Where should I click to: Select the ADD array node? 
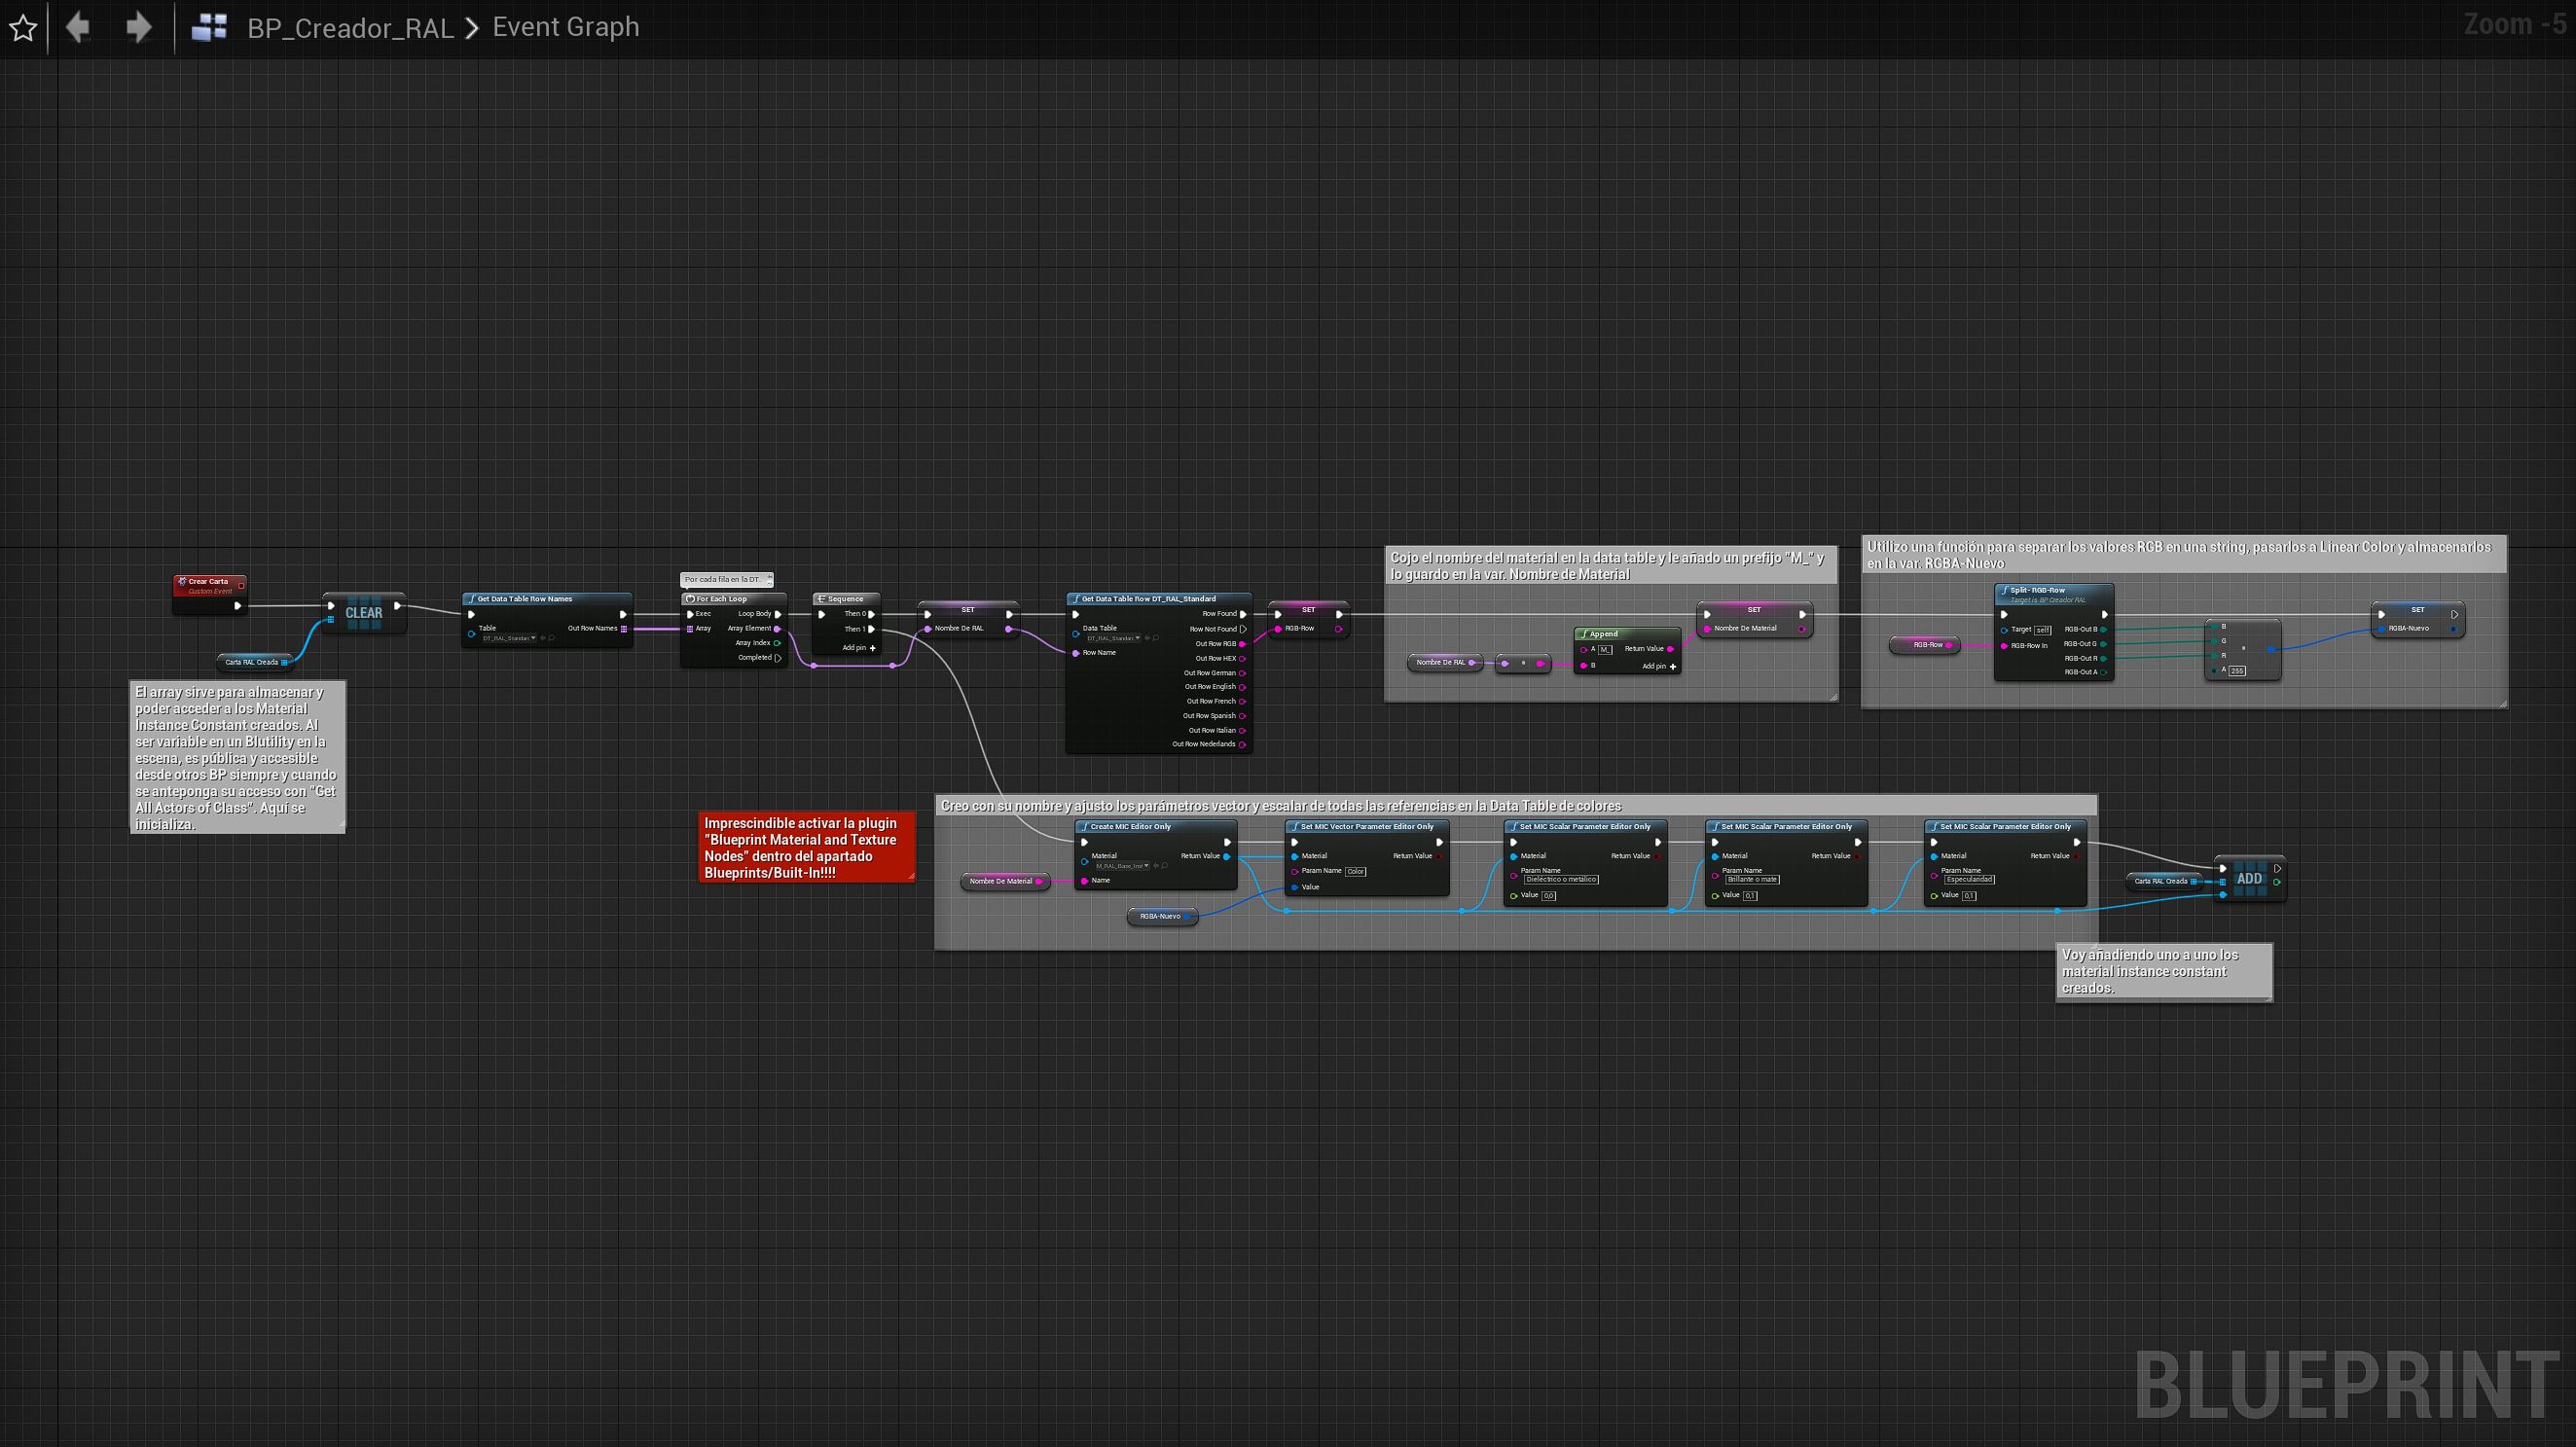2249,879
